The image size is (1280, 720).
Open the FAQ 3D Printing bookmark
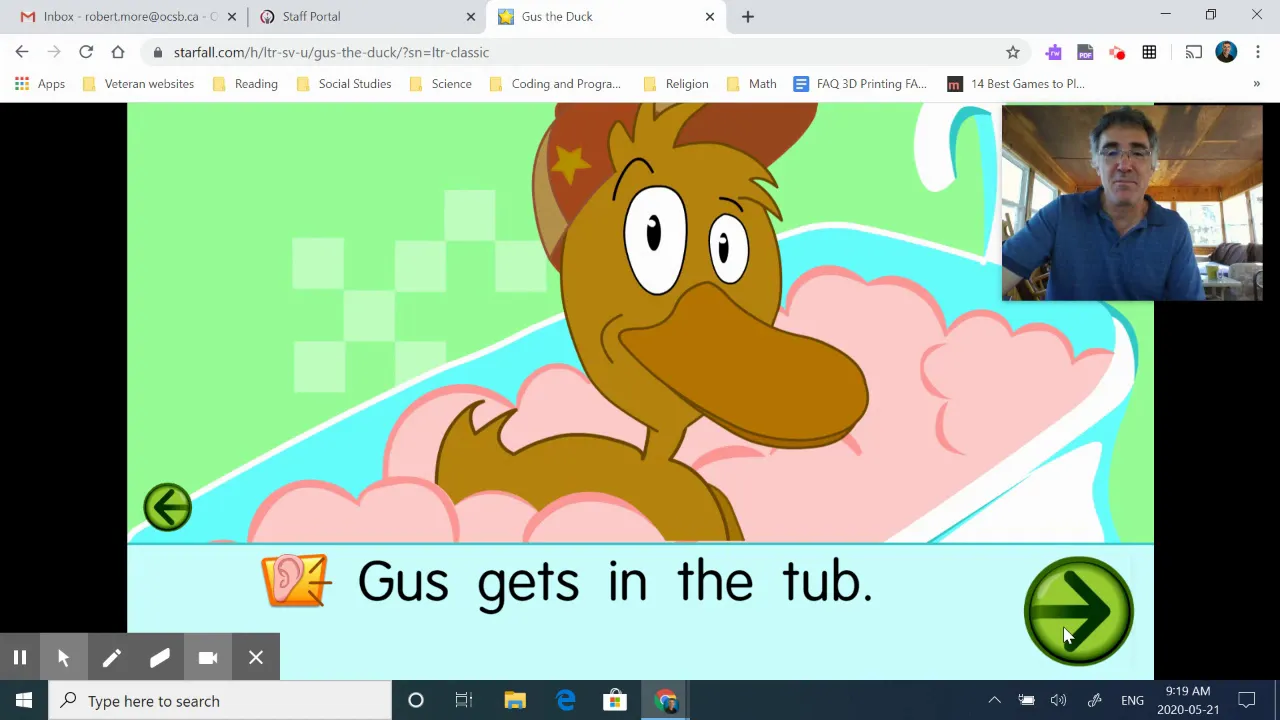pos(860,84)
